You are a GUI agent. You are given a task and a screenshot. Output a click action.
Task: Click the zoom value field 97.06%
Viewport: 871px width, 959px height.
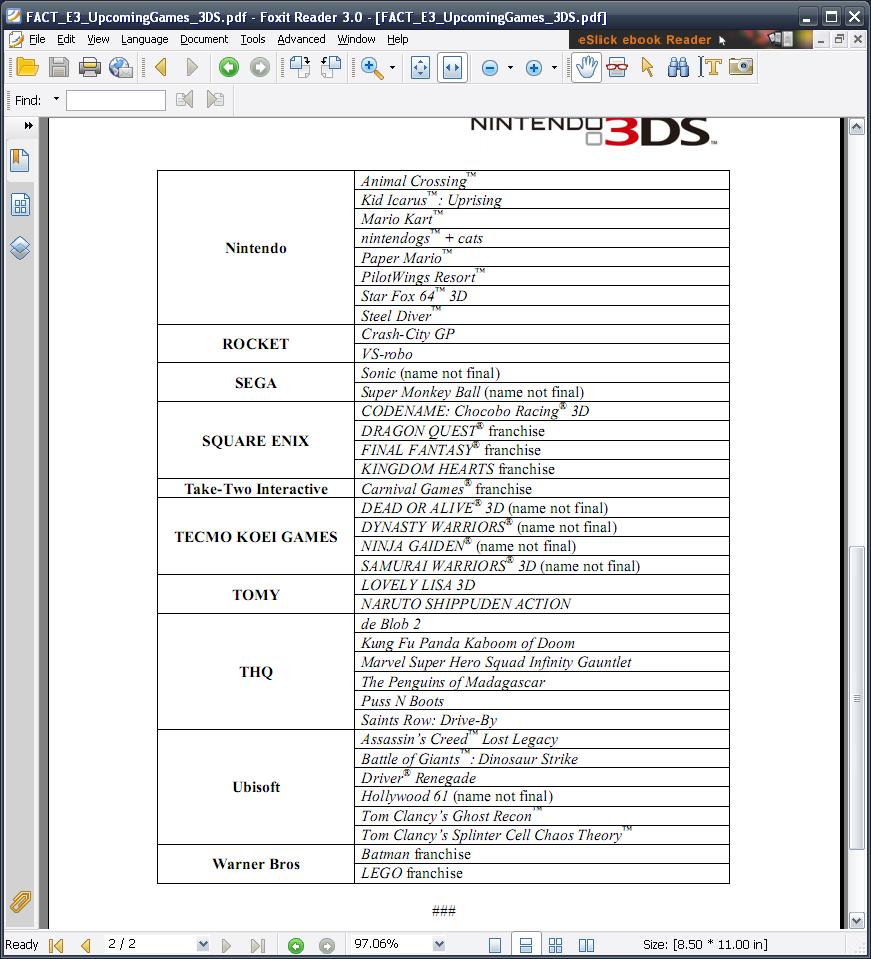[x=390, y=944]
